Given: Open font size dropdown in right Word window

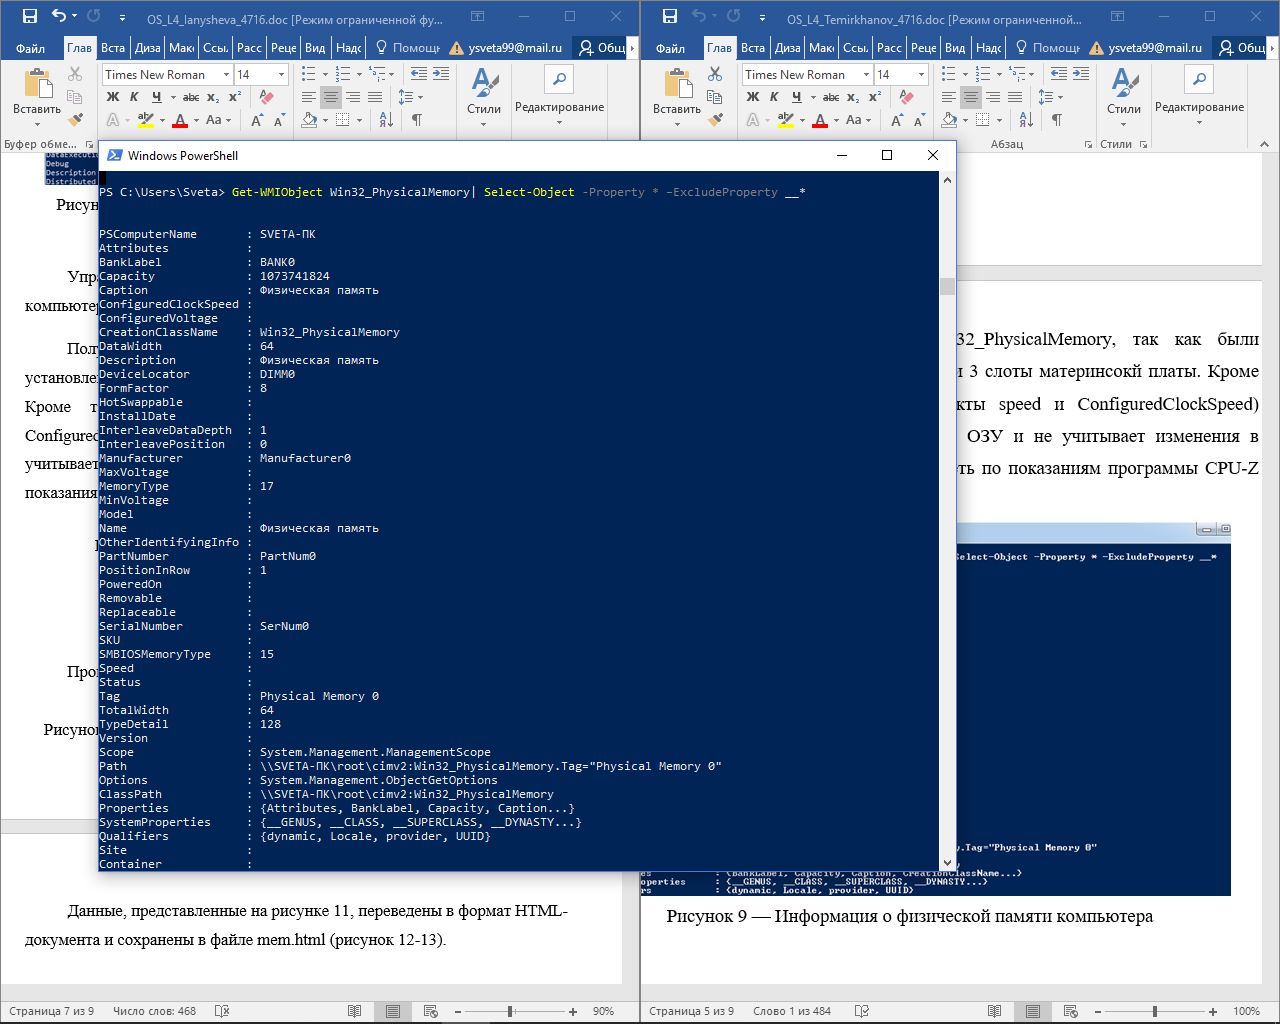Looking at the screenshot, I should coord(921,74).
